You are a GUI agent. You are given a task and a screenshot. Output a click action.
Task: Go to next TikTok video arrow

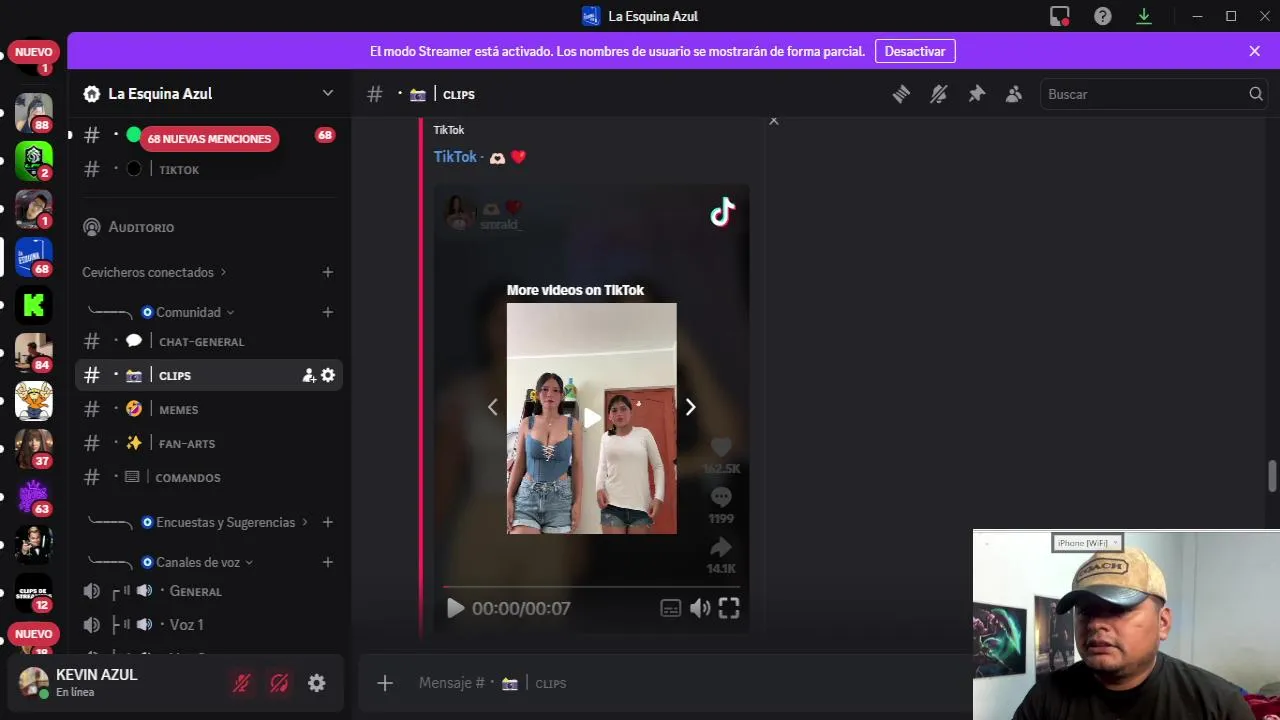[690, 407]
